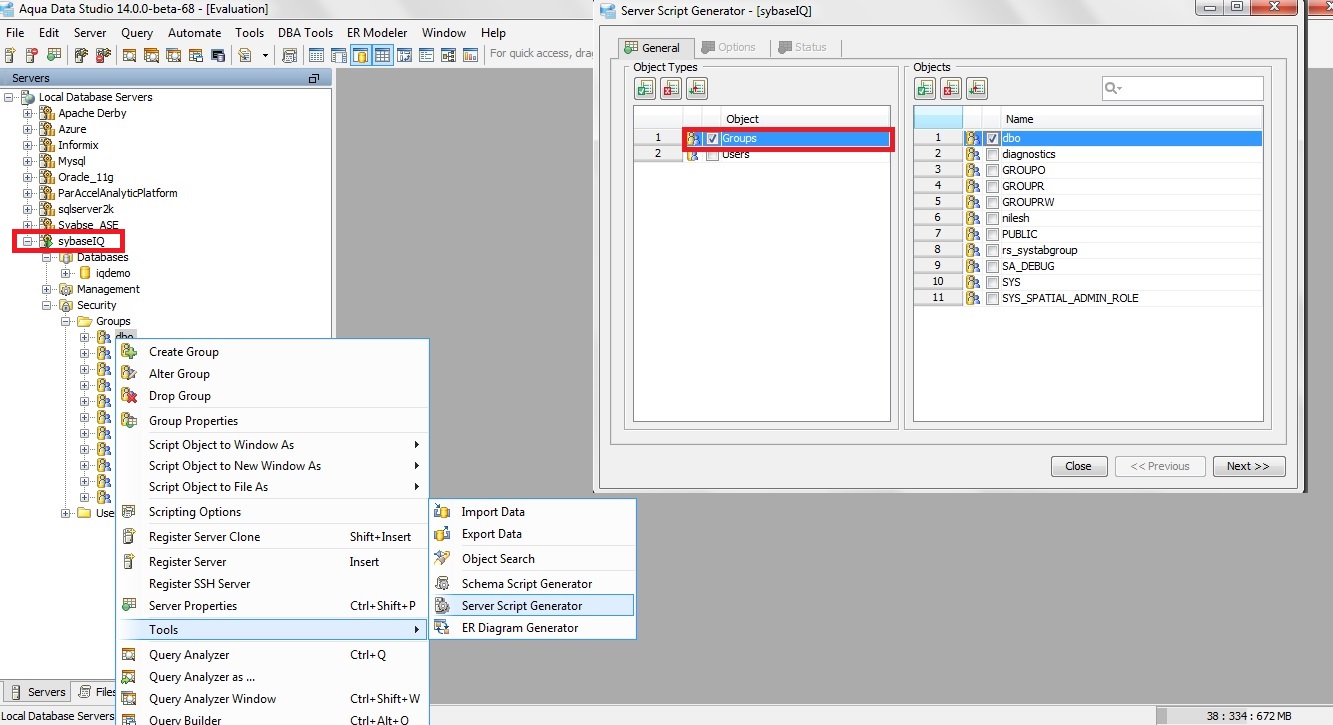Uncheck all items in Object Types
This screenshot has height=725, width=1333.
coord(671,89)
